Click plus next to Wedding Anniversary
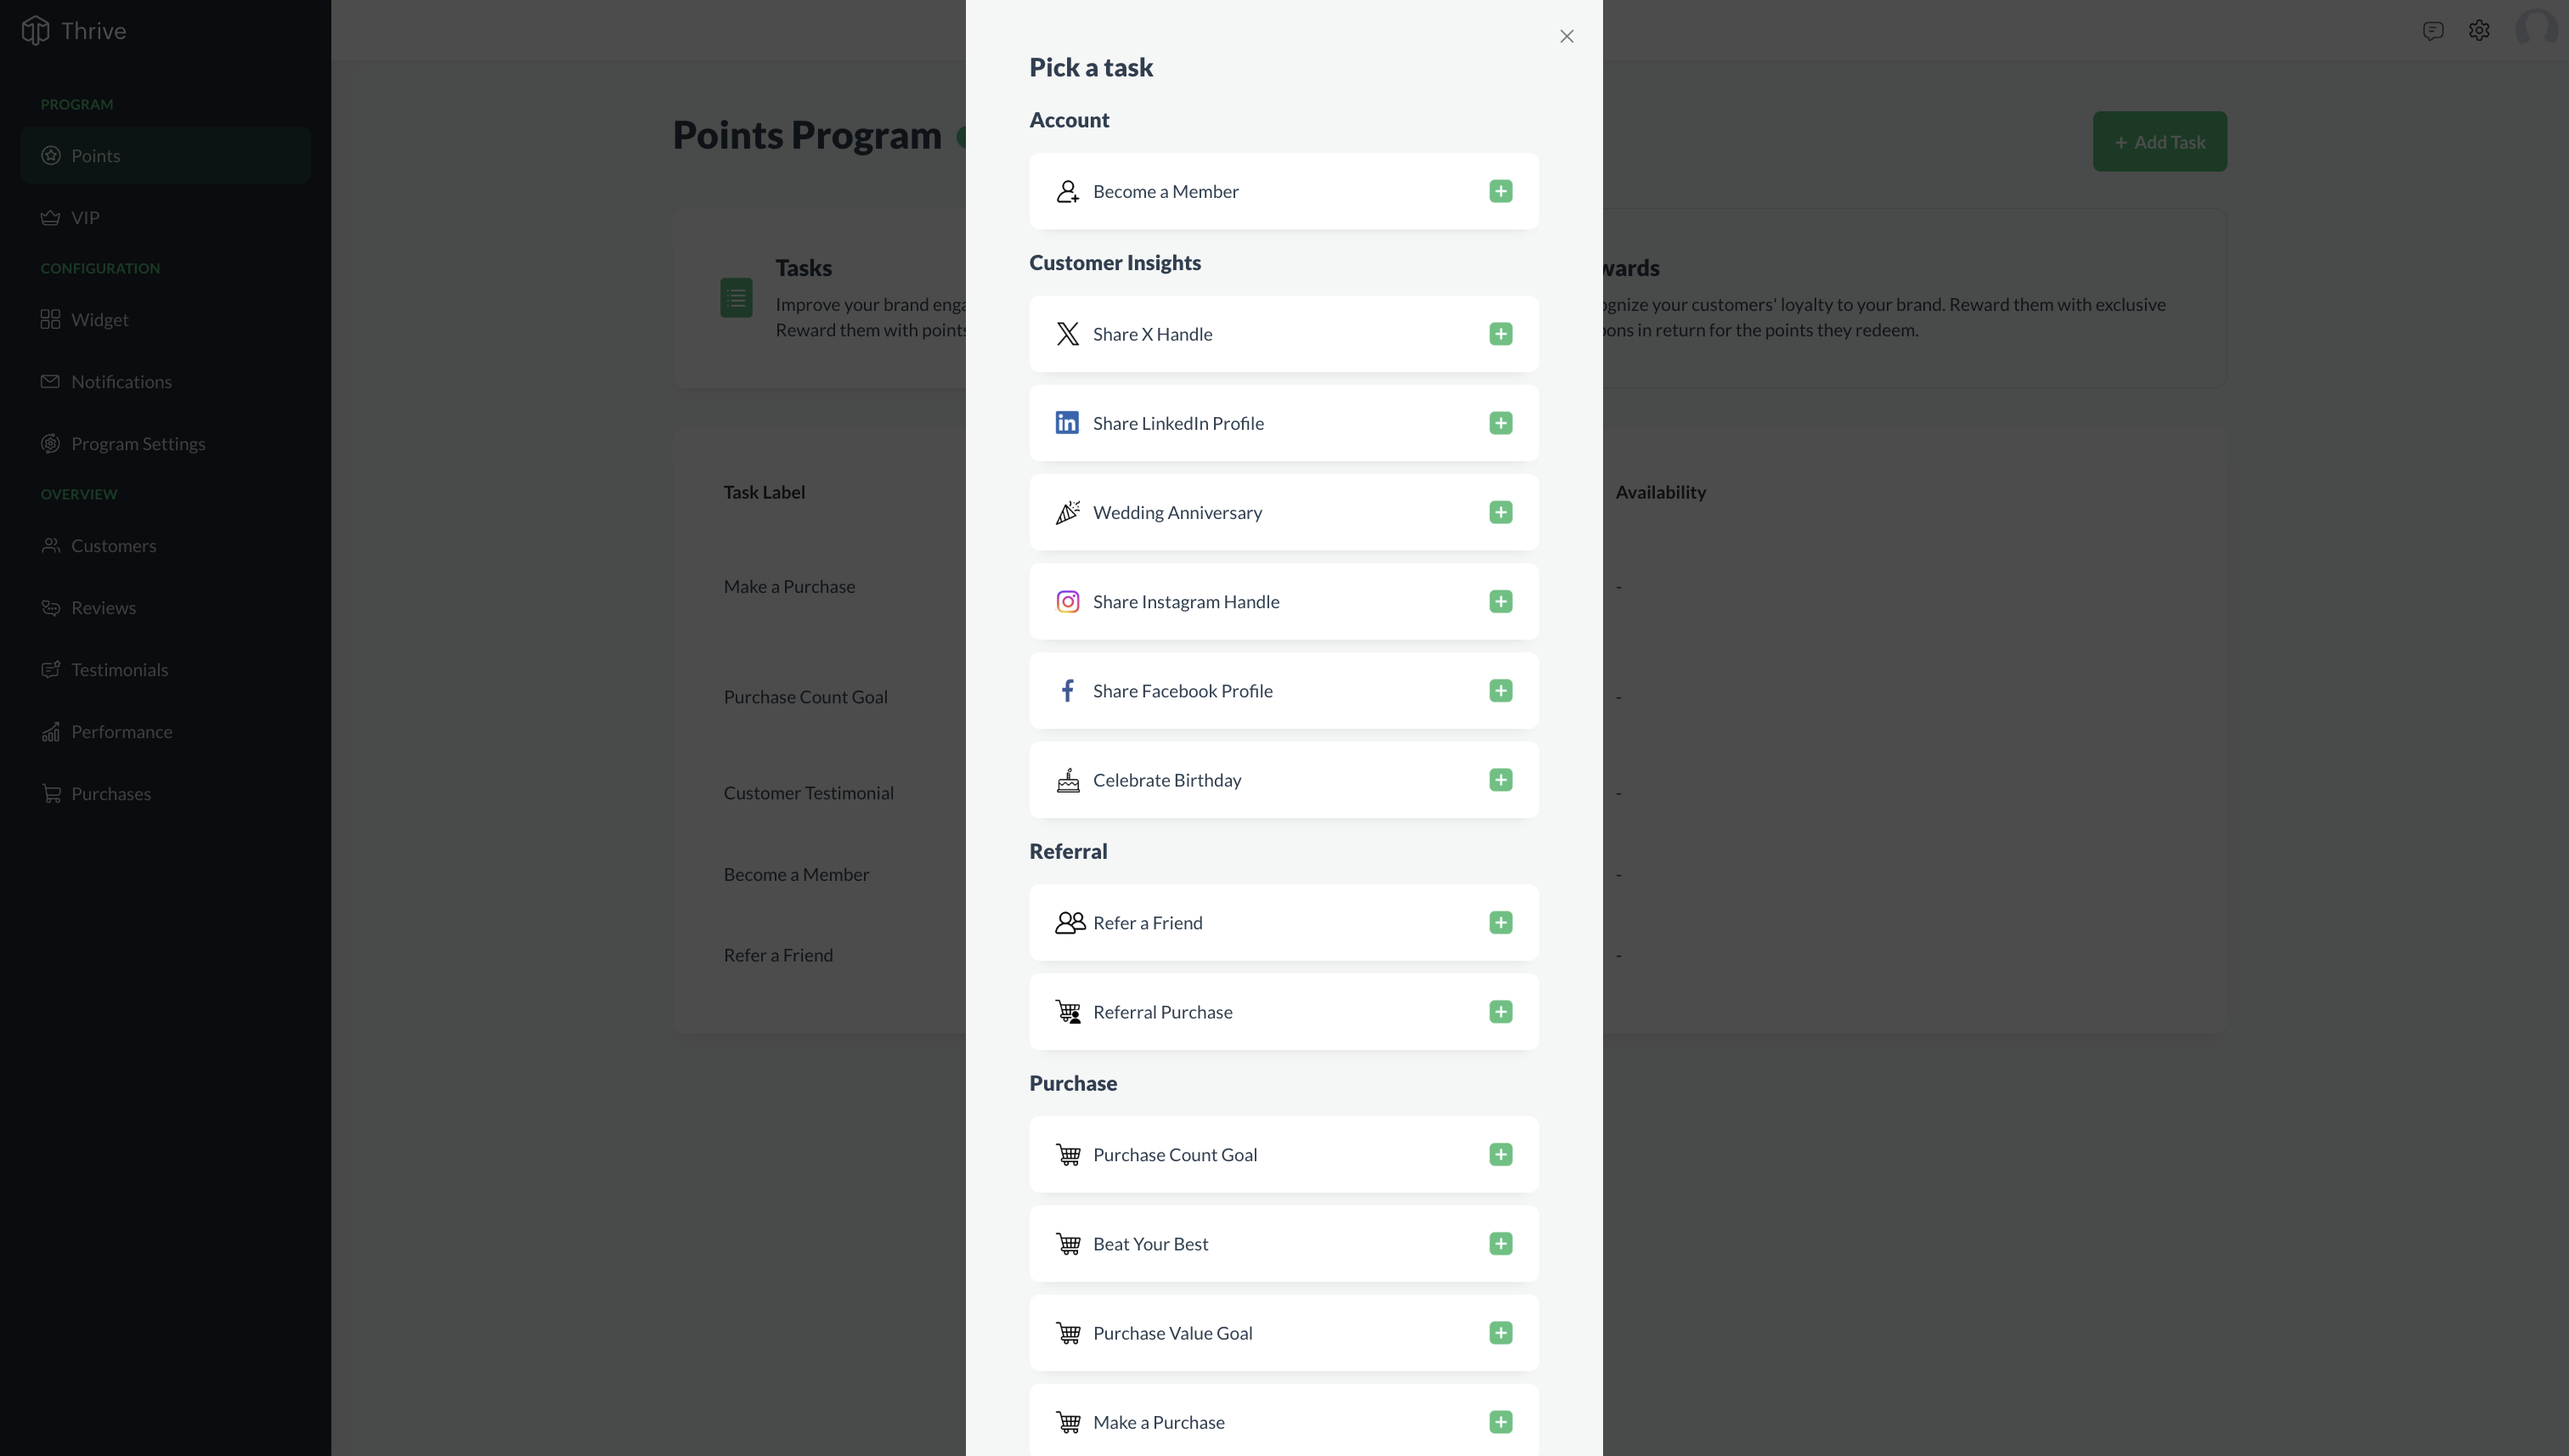This screenshot has width=2569, height=1456. point(1500,512)
